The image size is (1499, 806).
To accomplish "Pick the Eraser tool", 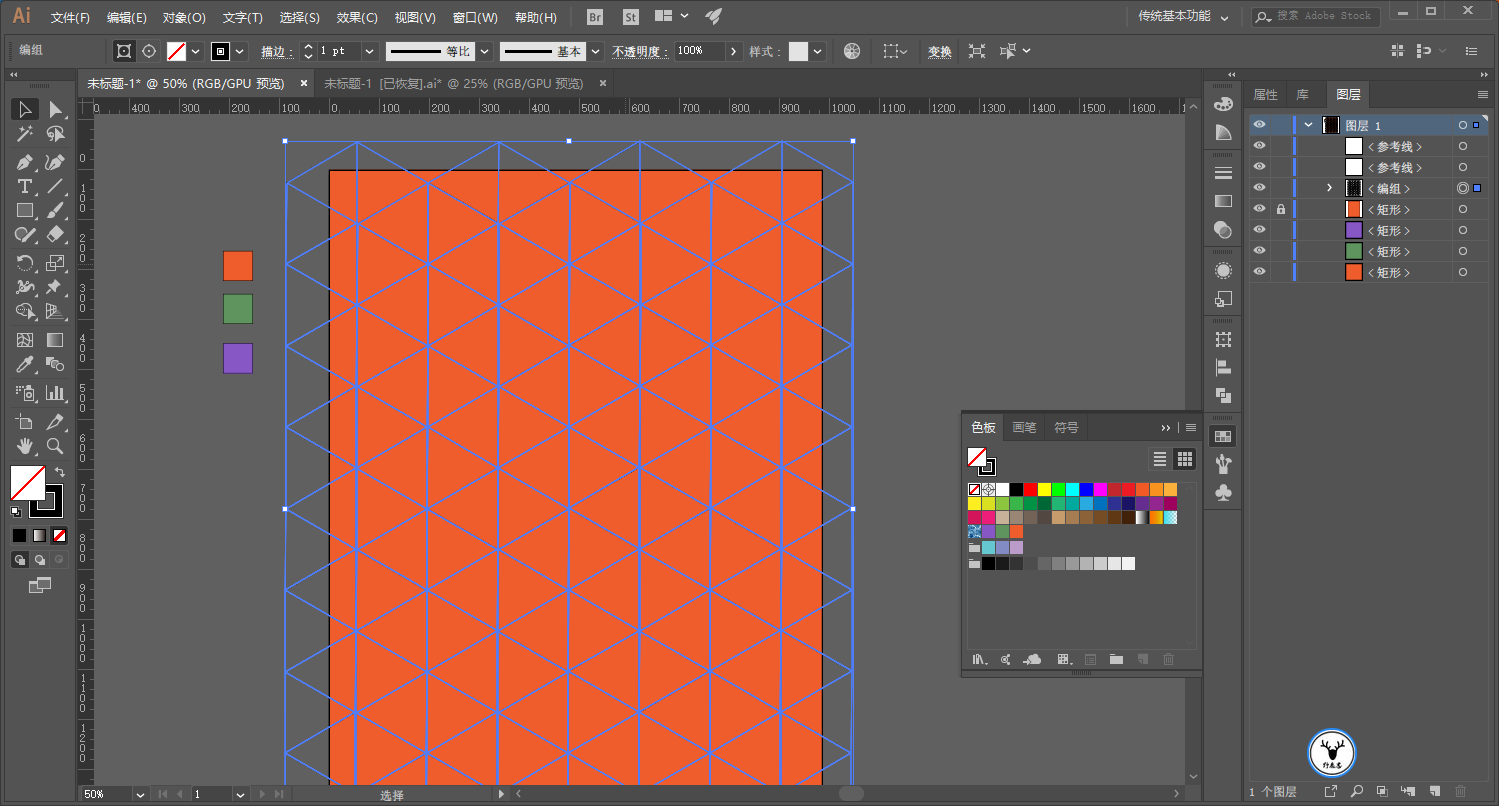I will [x=55, y=234].
